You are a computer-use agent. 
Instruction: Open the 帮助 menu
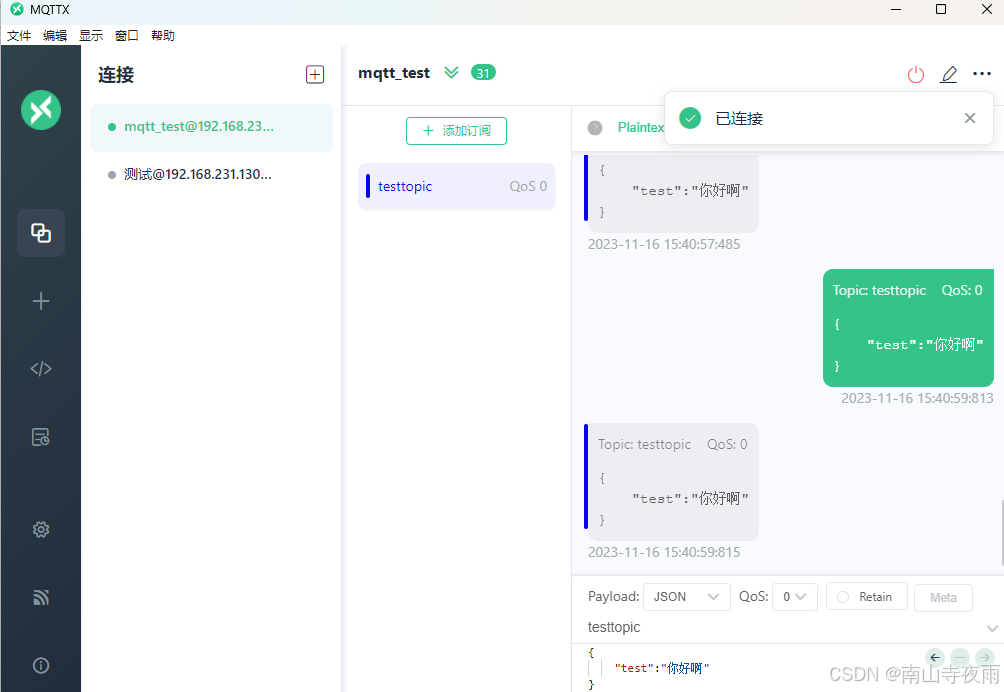click(x=163, y=35)
